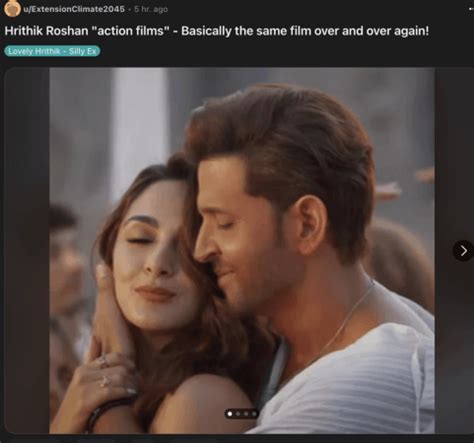474x443 pixels.
Task: Click the poster's avatar icon
Action: [12, 8]
